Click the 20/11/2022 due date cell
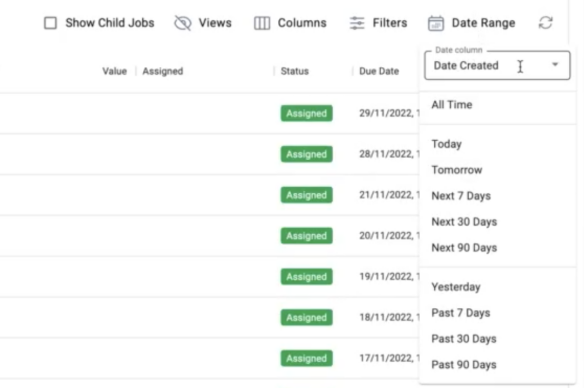584x388 pixels. 389,236
